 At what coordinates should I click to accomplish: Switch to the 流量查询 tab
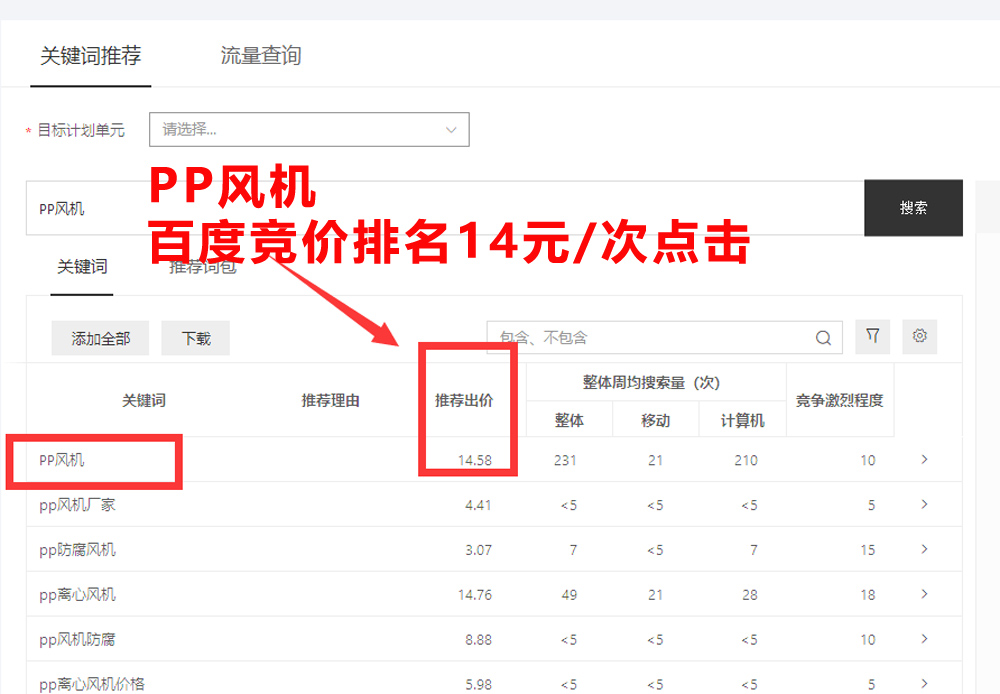tap(259, 57)
